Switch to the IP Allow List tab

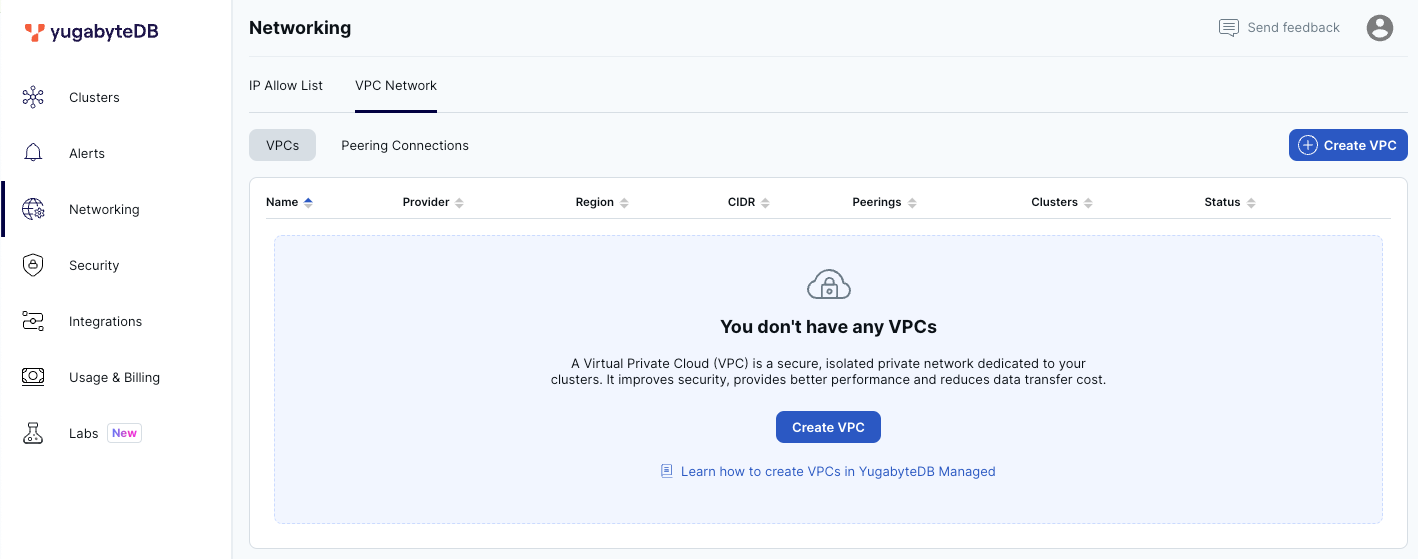[286, 85]
